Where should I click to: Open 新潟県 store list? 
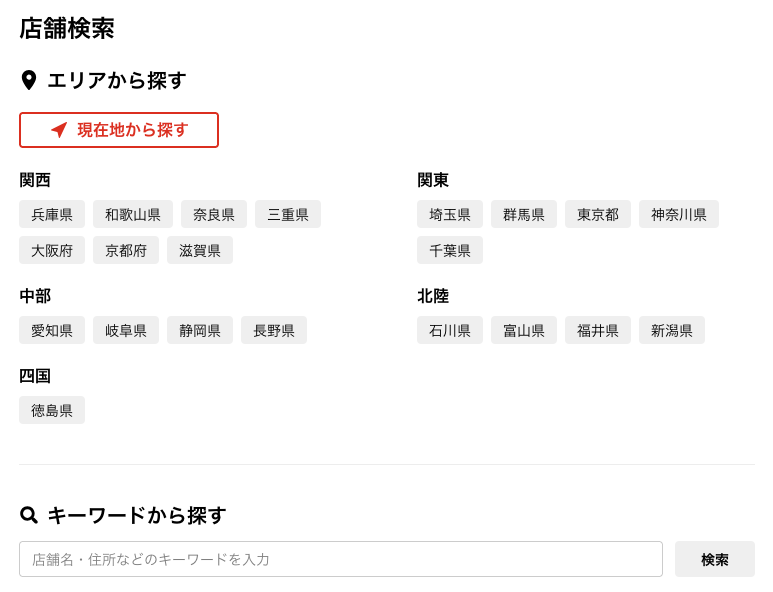pyautogui.click(x=672, y=330)
